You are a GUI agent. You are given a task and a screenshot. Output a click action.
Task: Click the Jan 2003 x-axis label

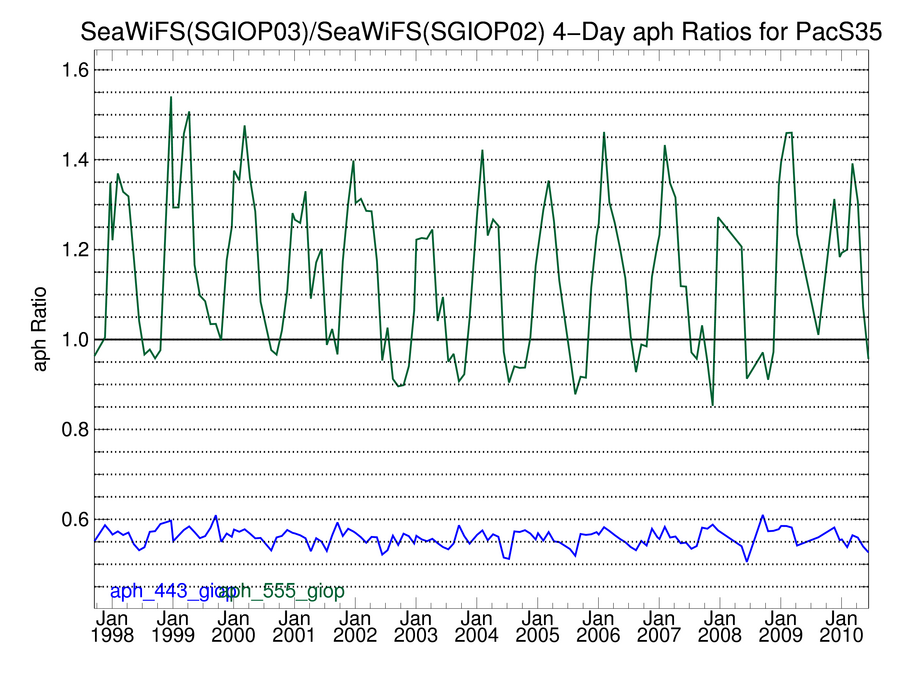pyautogui.click(x=416, y=627)
